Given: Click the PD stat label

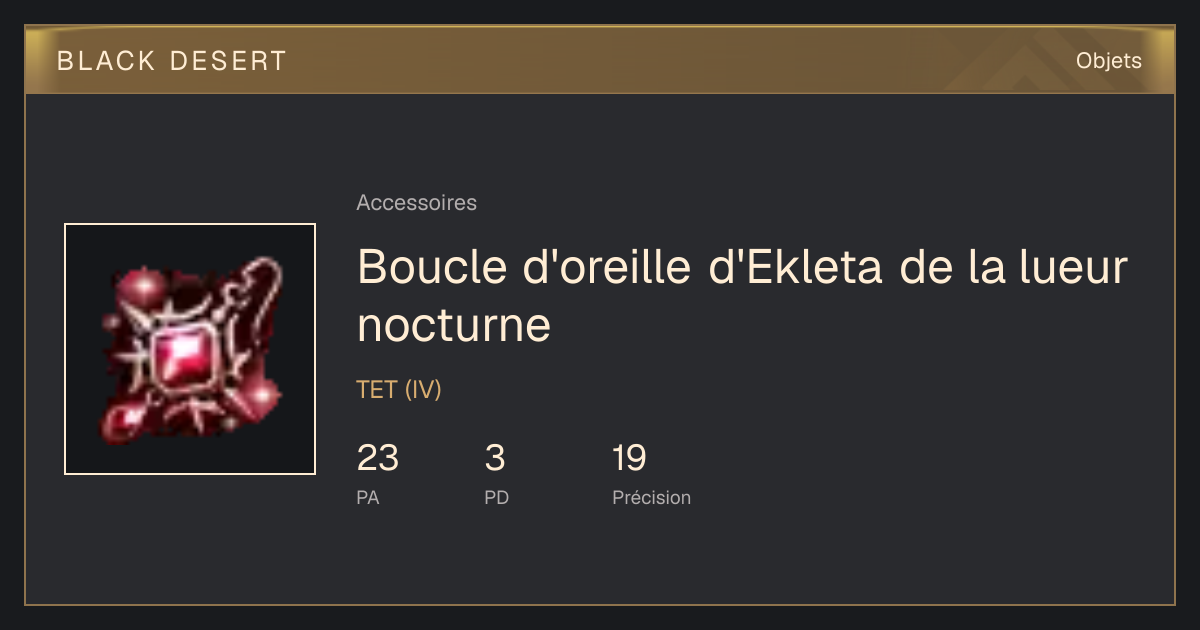Looking at the screenshot, I should point(497,497).
